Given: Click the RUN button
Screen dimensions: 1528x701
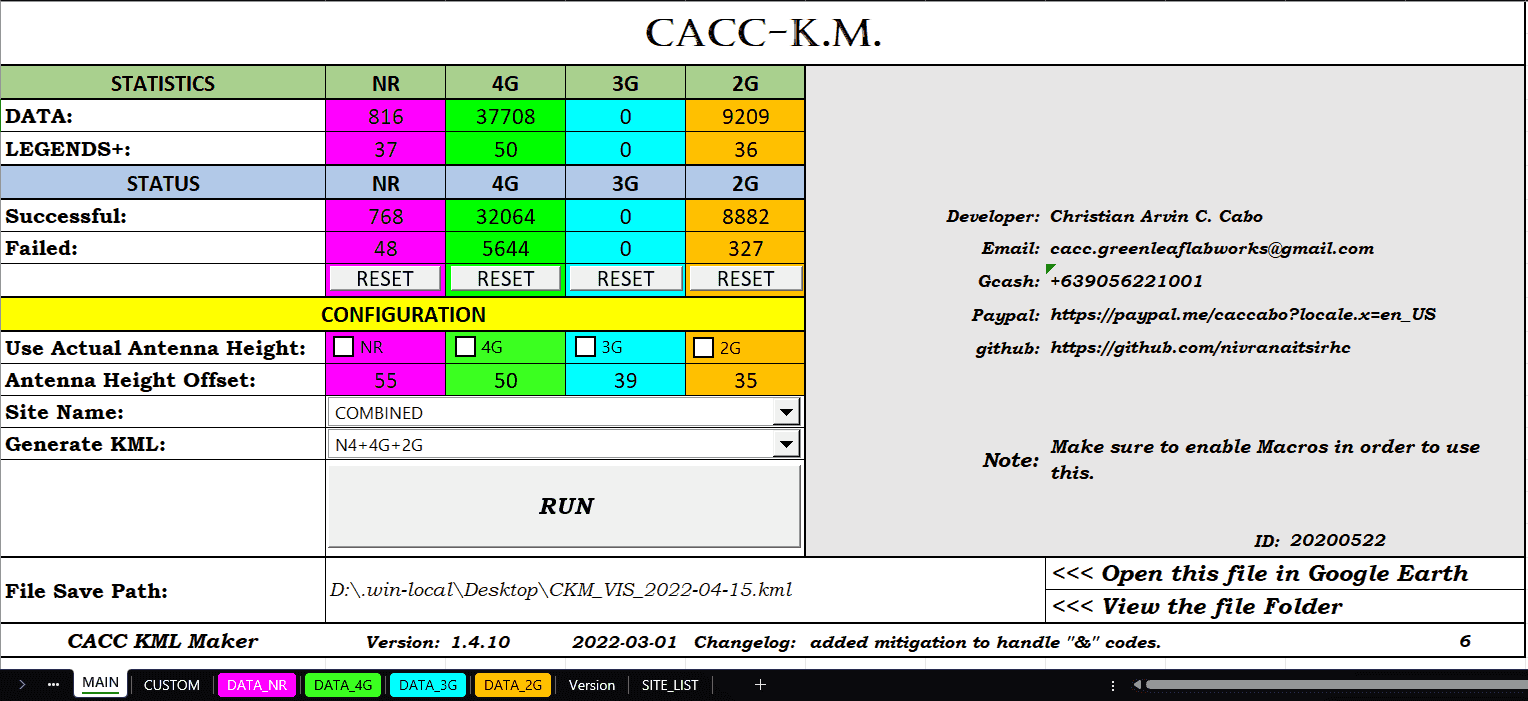Looking at the screenshot, I should 564,507.
